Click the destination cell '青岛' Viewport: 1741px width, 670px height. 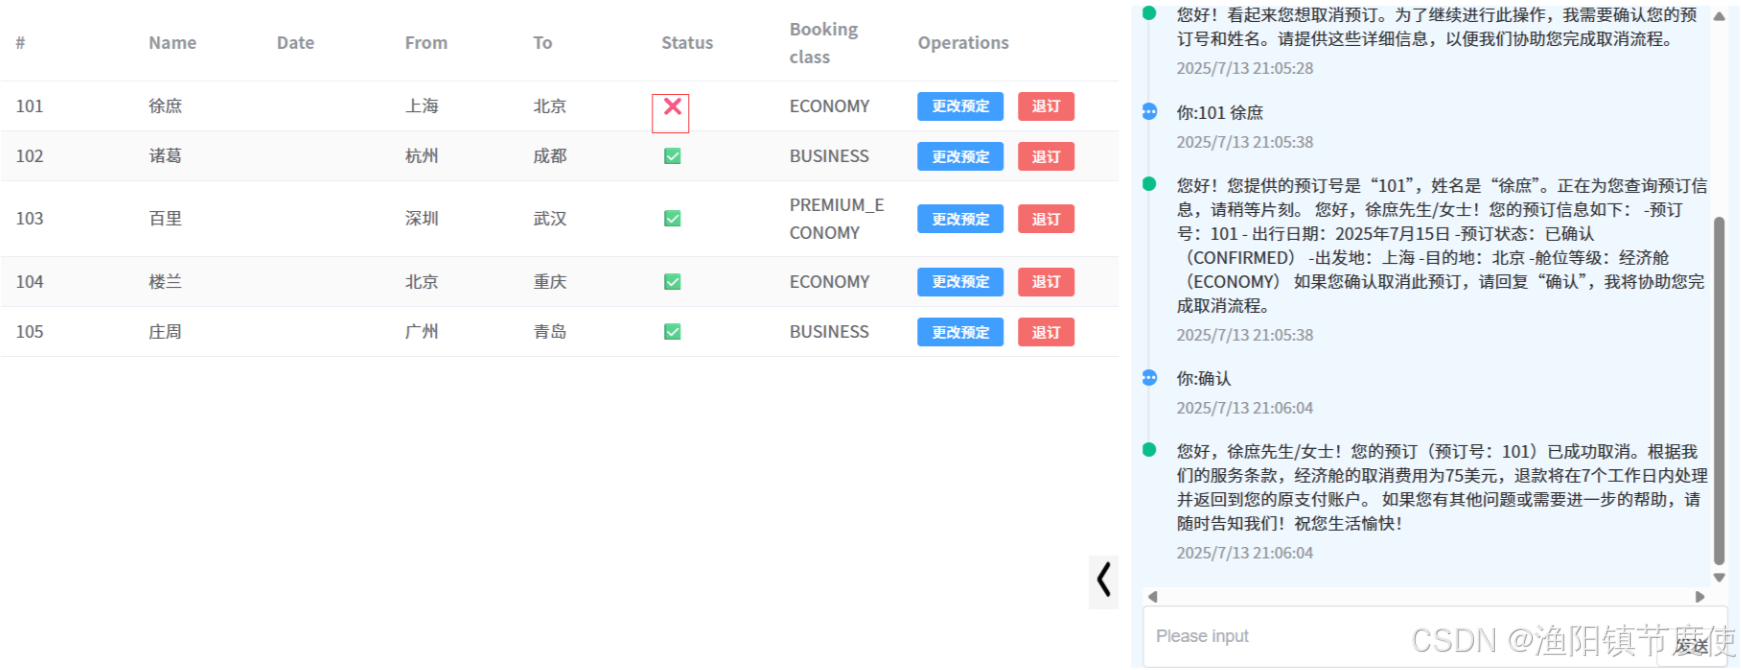(549, 332)
